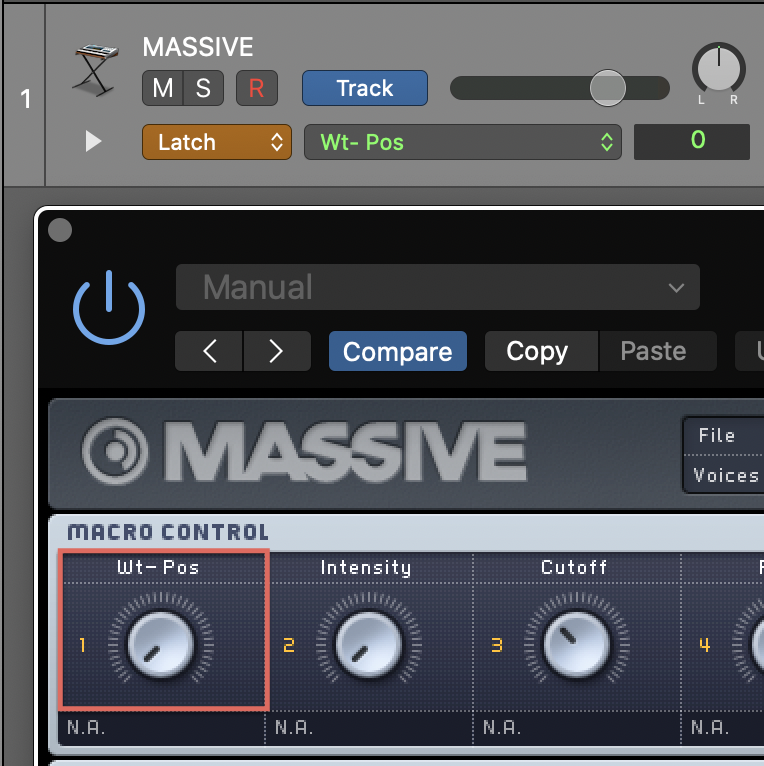Screen dimensions: 764x766
Task: Click N.A. field under macro 4
Action: coord(723,728)
